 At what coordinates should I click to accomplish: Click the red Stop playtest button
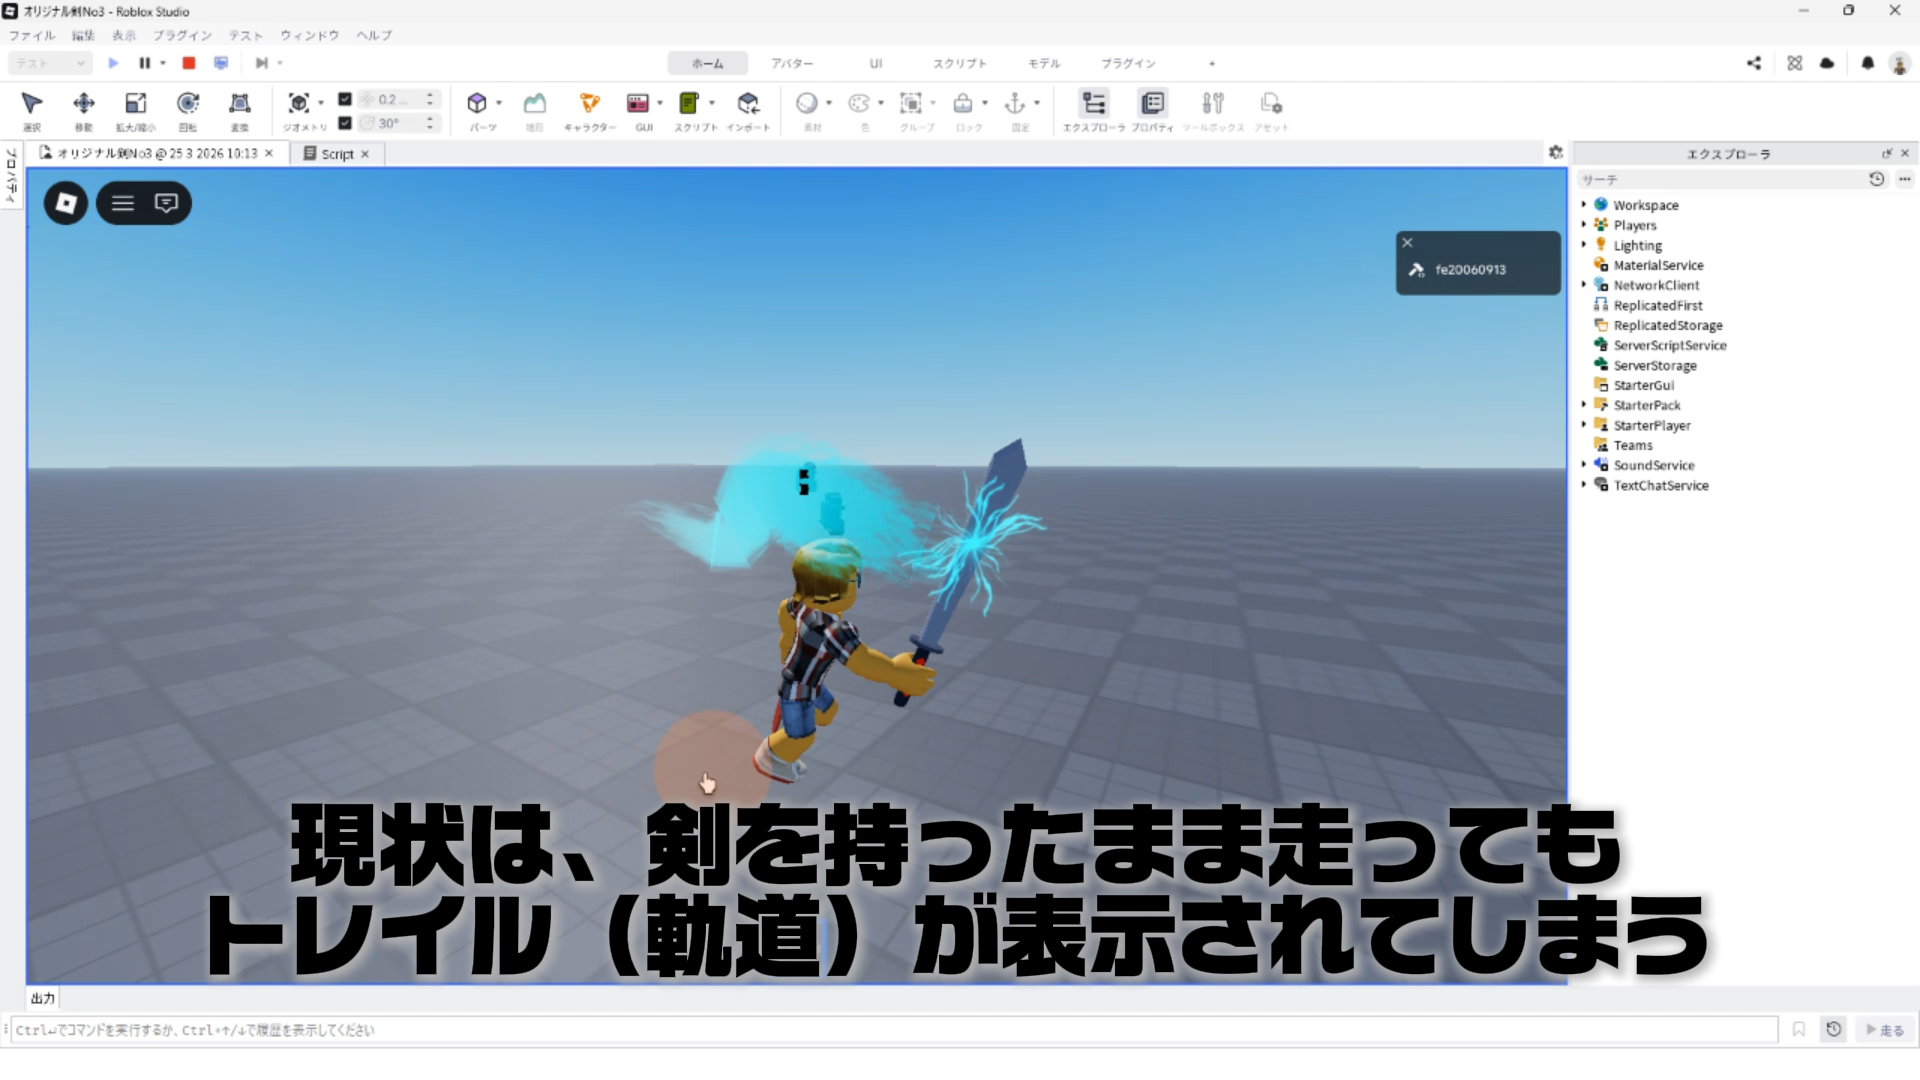tap(189, 63)
